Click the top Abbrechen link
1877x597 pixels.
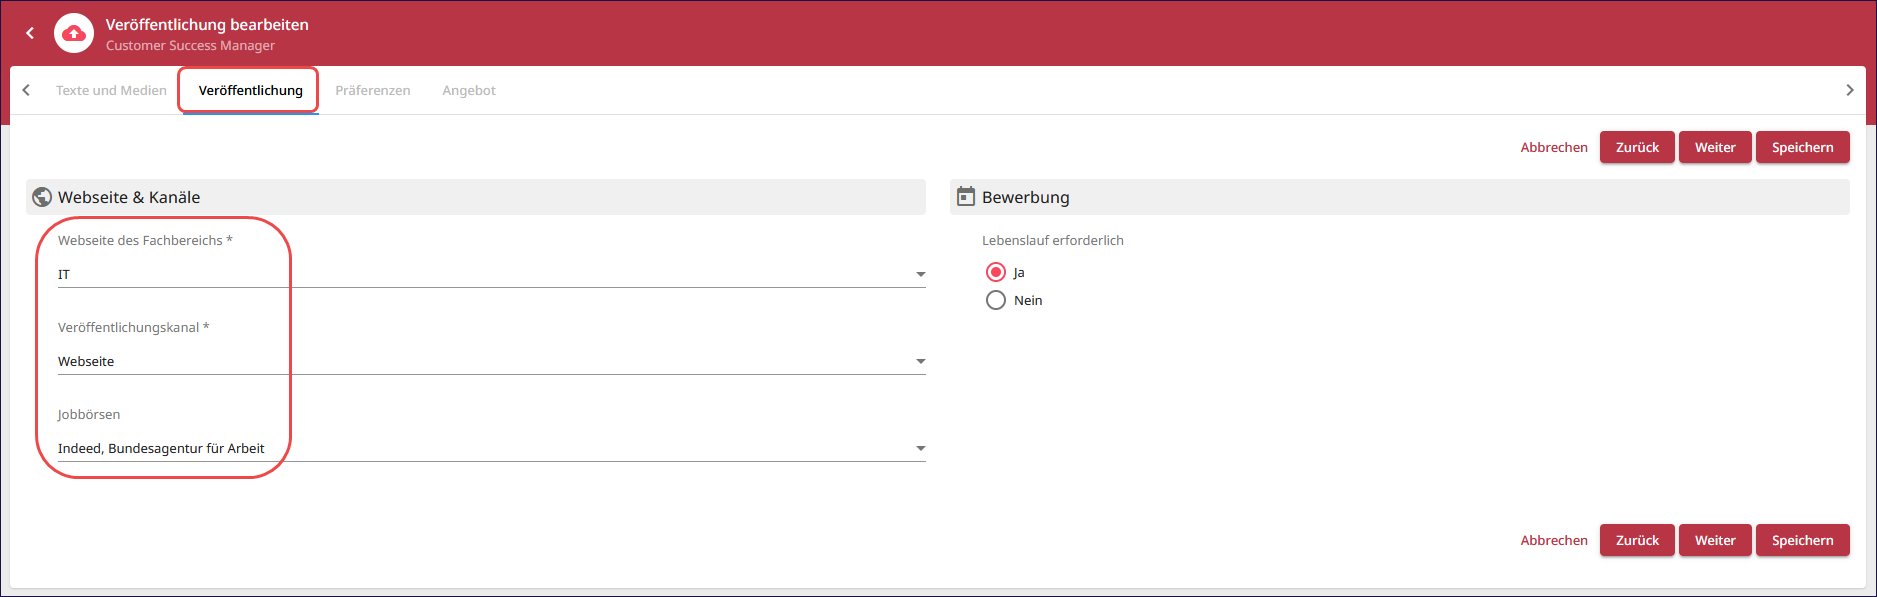(x=1554, y=147)
